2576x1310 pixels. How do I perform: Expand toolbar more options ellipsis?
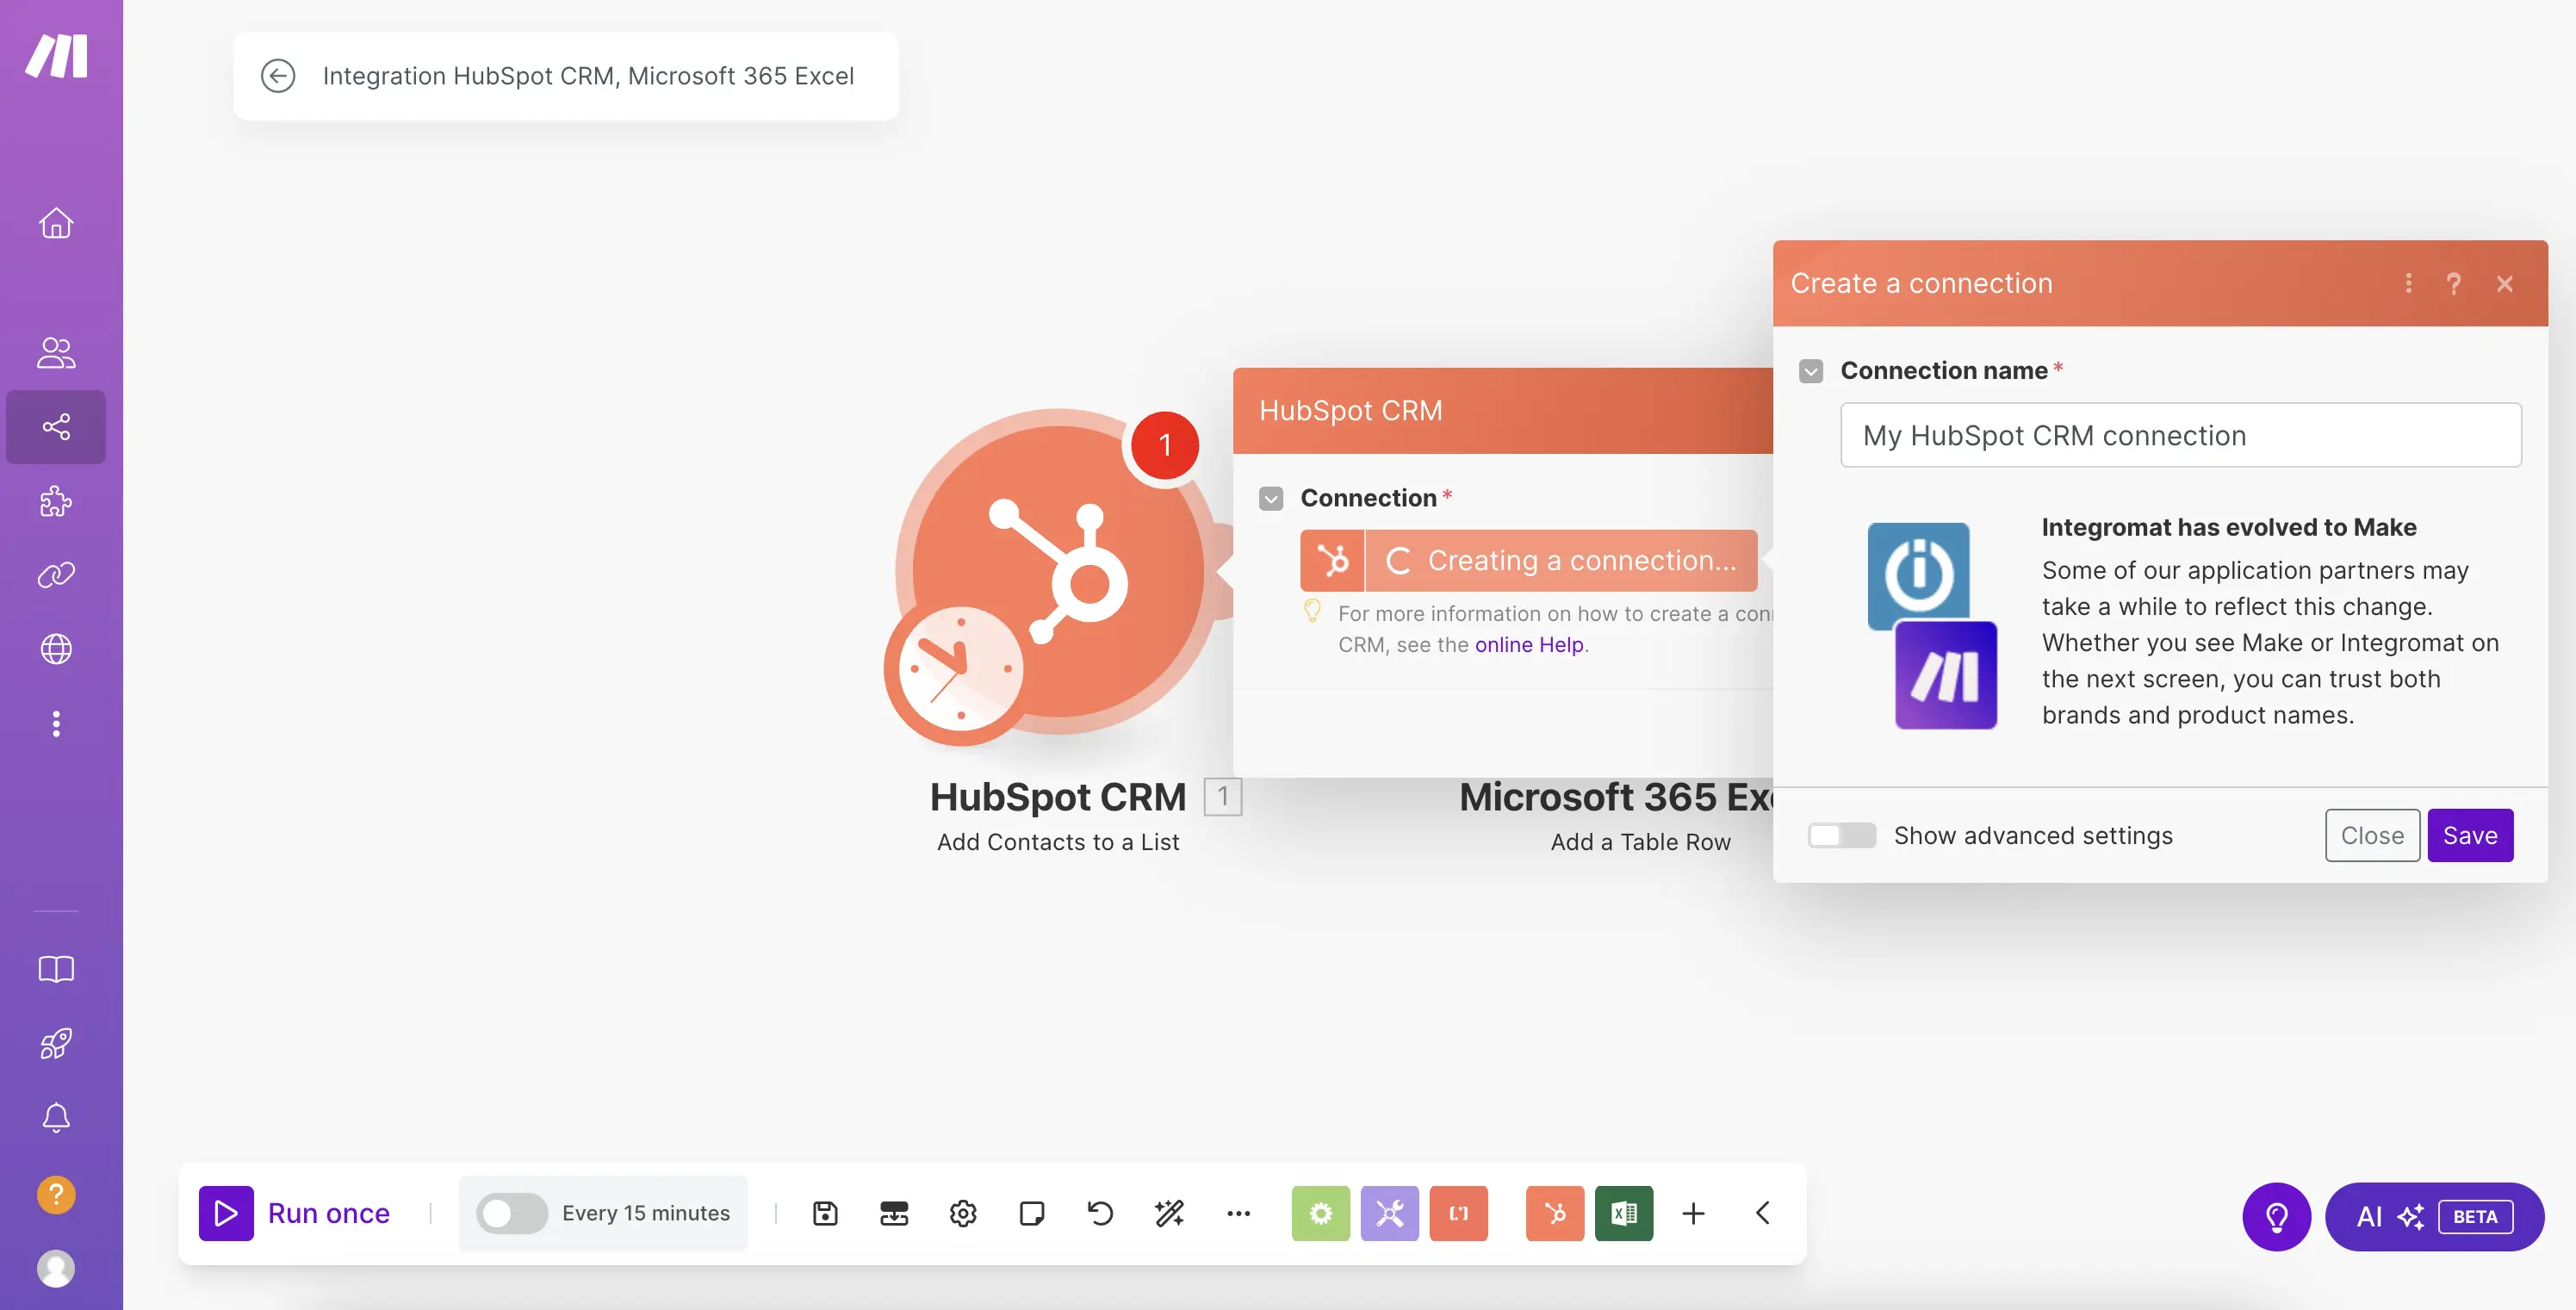click(1238, 1213)
